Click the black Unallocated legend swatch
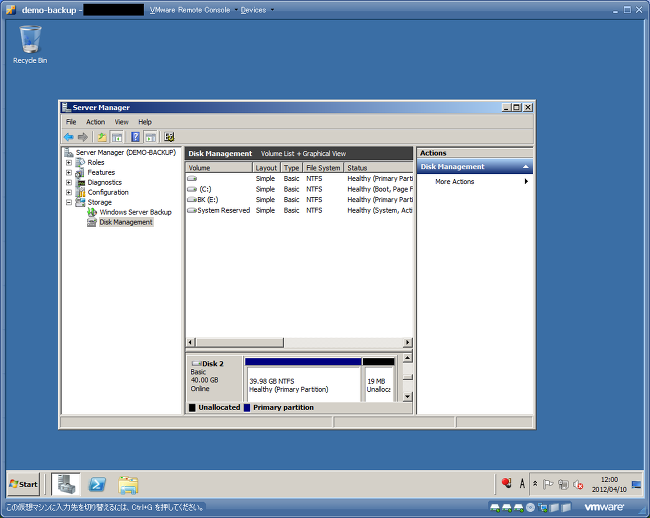The image size is (650, 518). [192, 408]
